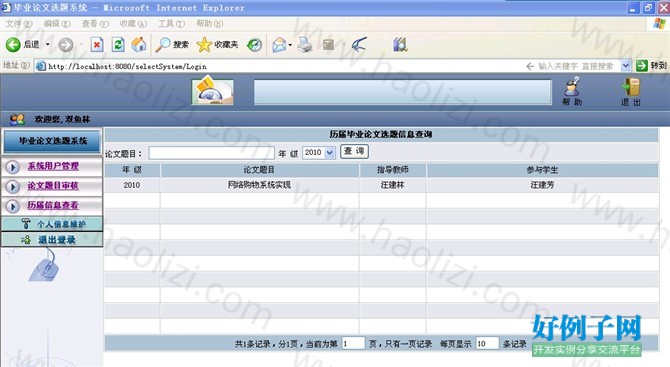The height and width of the screenshot is (367, 670).
Task: Select the 网络购物系统实现 title cell
Action: pyautogui.click(x=259, y=185)
